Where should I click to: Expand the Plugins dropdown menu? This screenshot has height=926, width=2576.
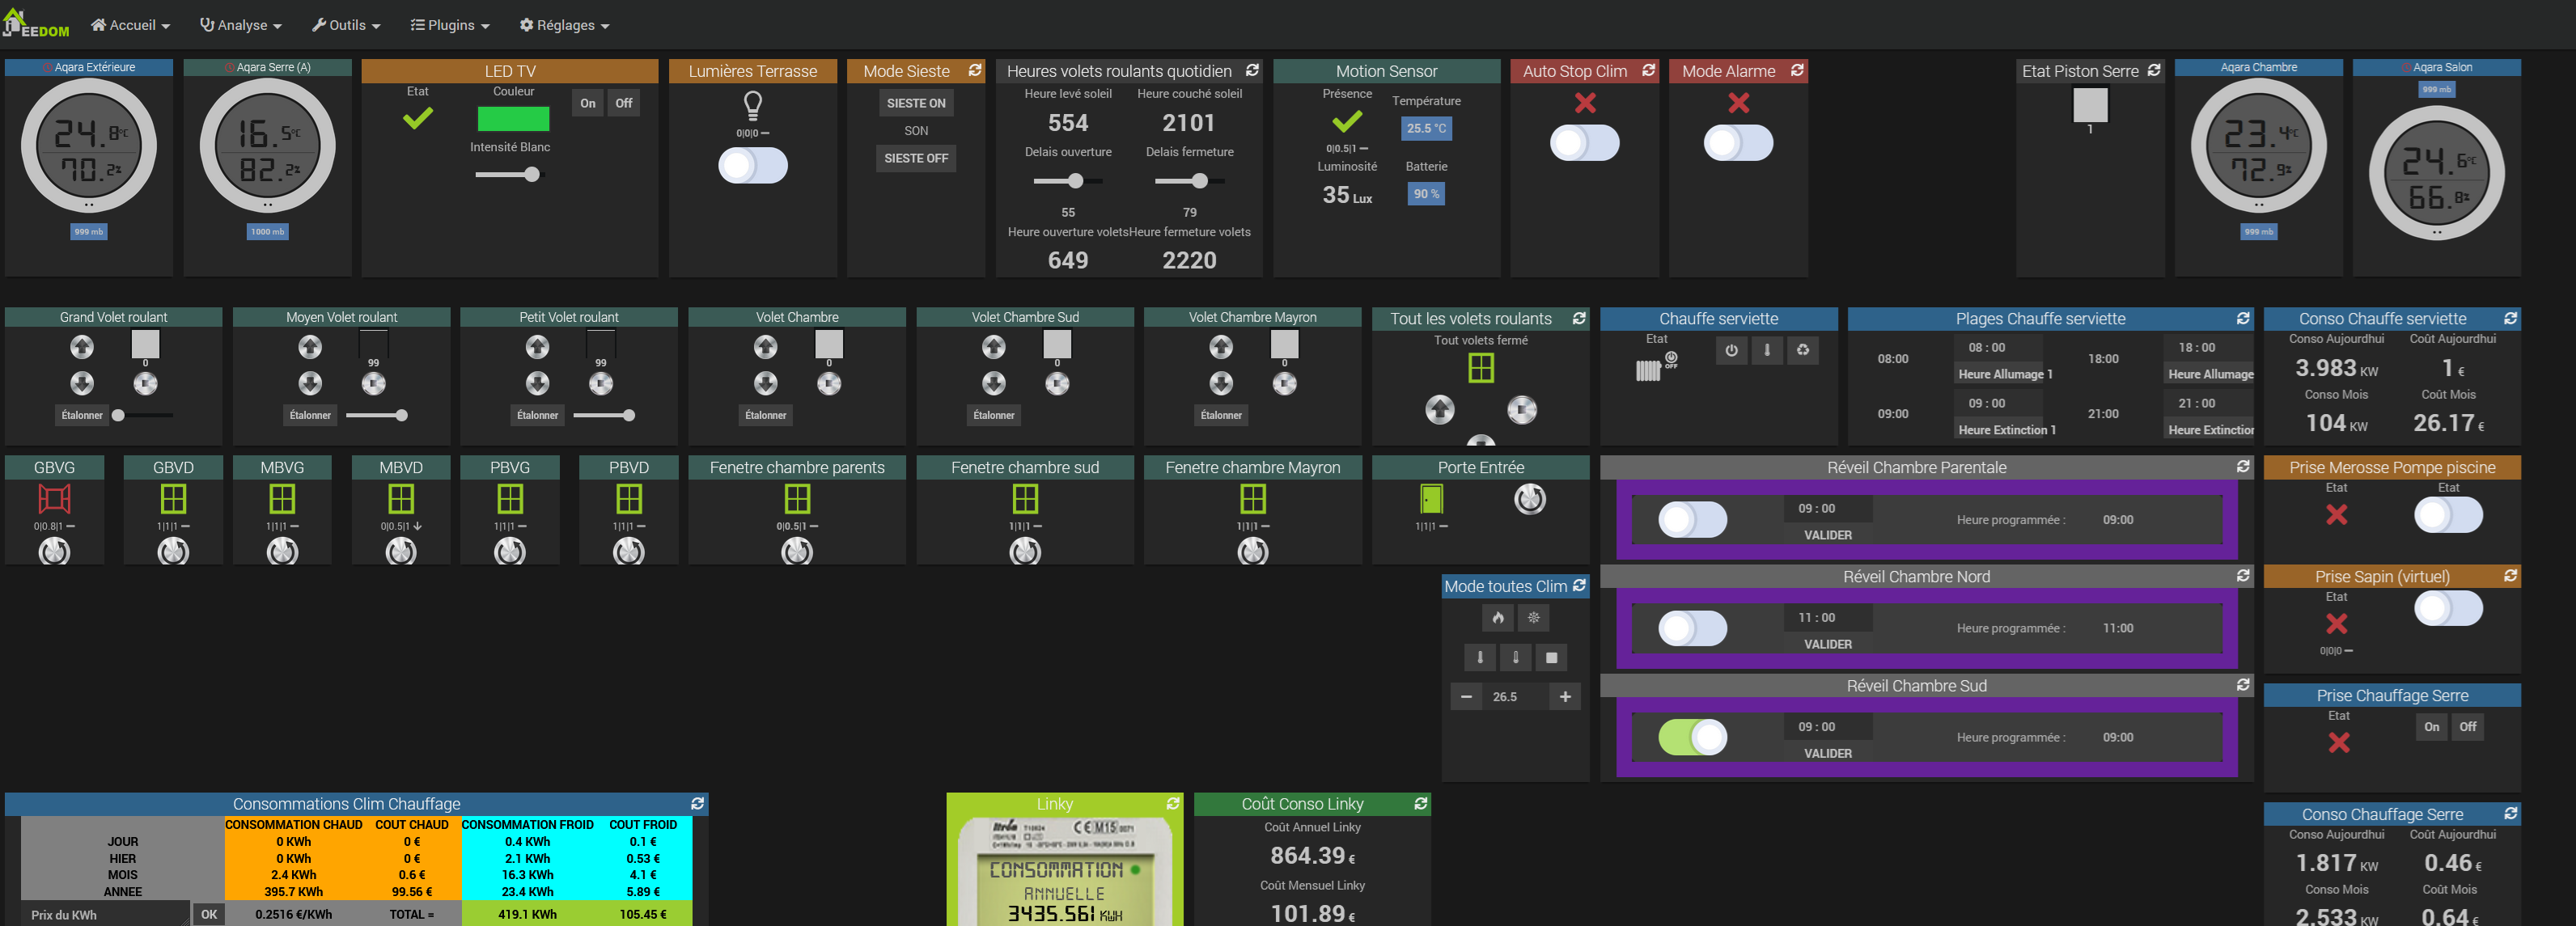[x=450, y=25]
